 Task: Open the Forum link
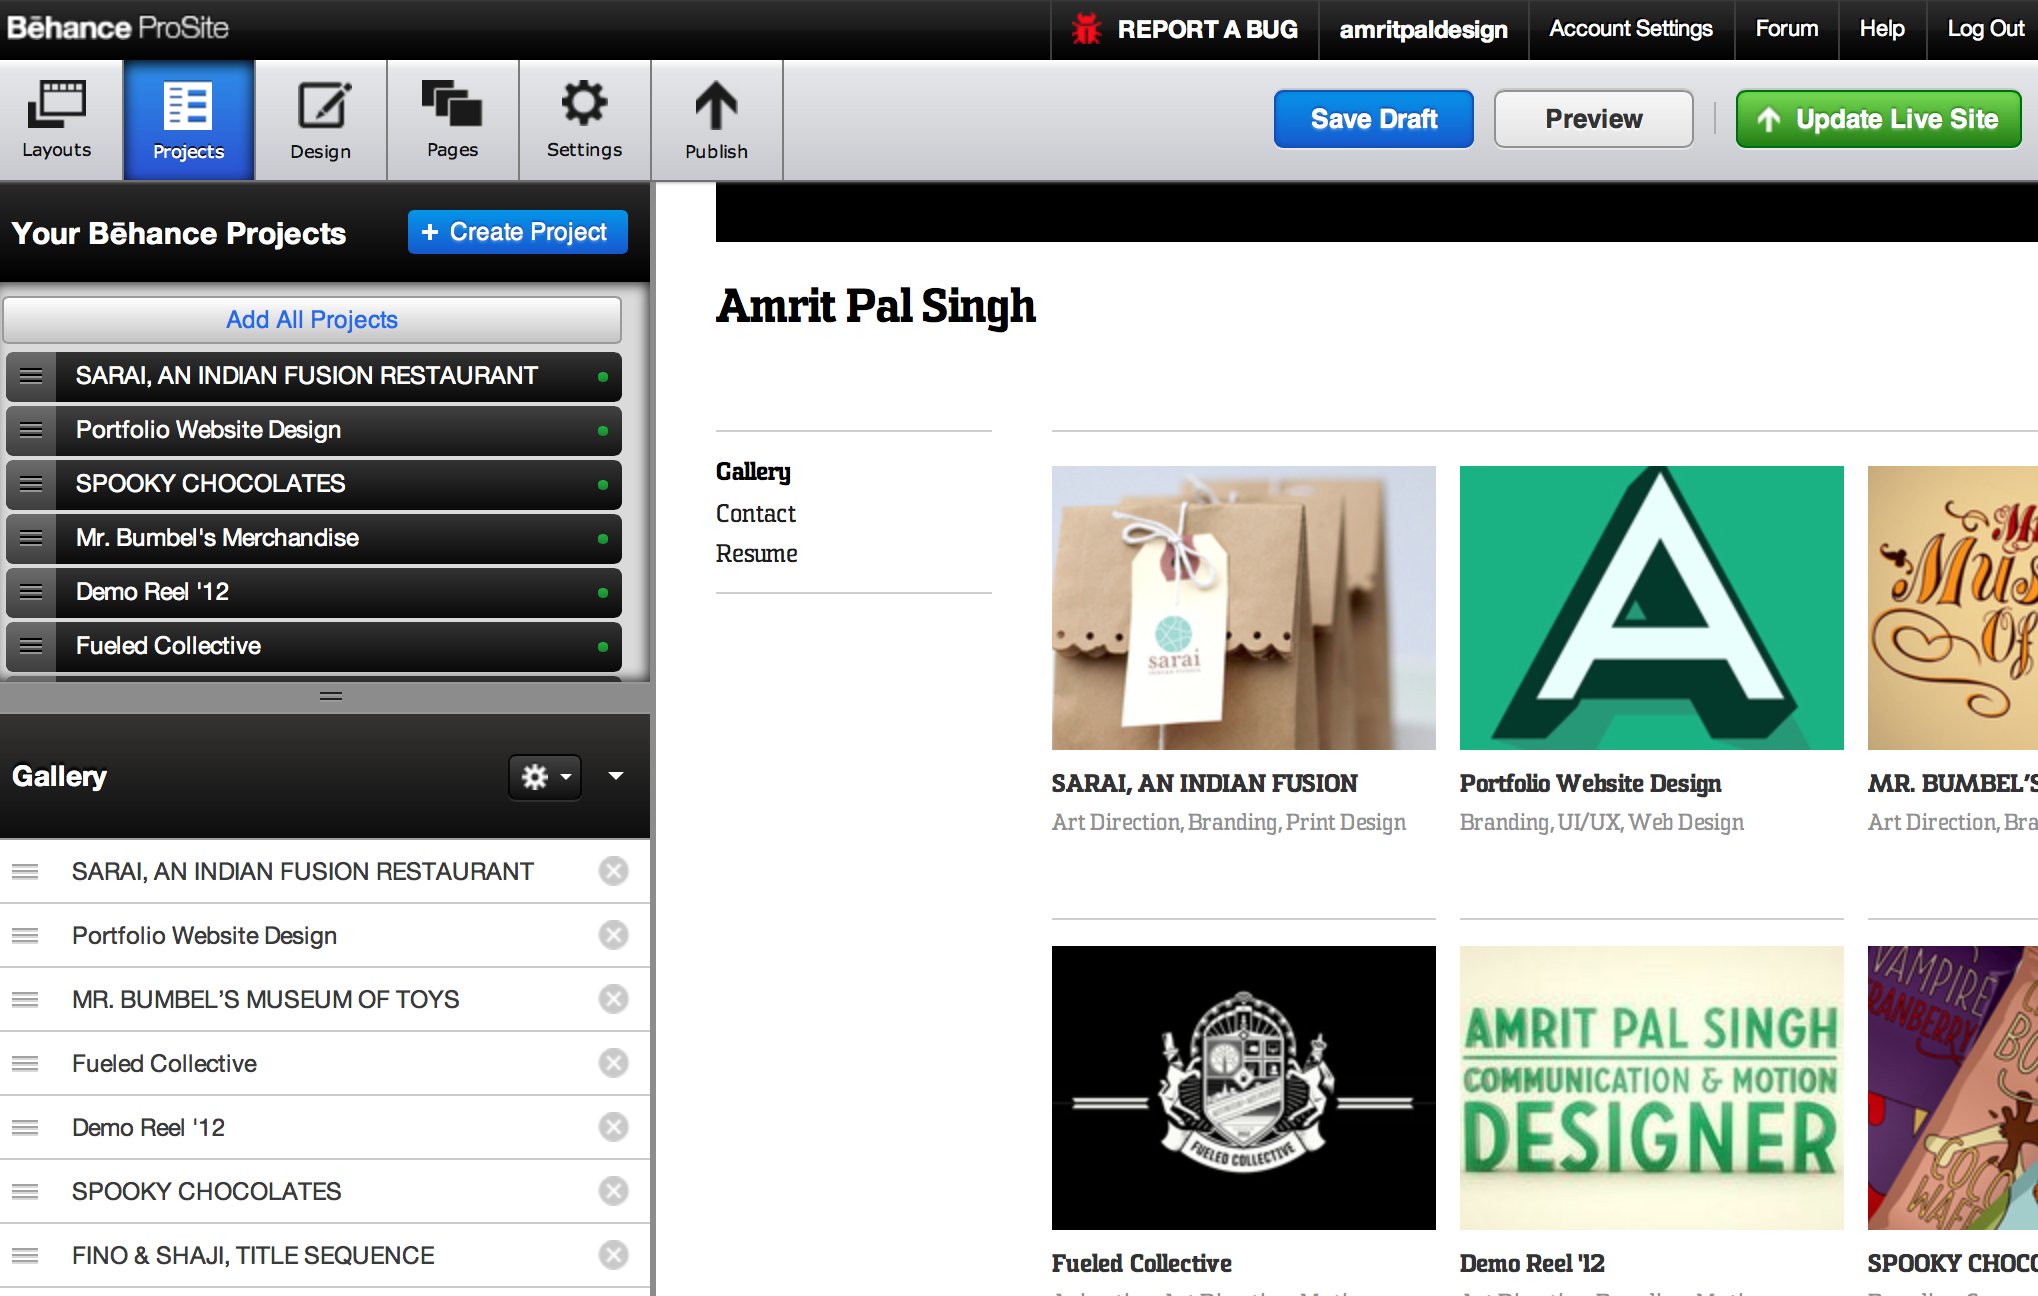(1787, 29)
